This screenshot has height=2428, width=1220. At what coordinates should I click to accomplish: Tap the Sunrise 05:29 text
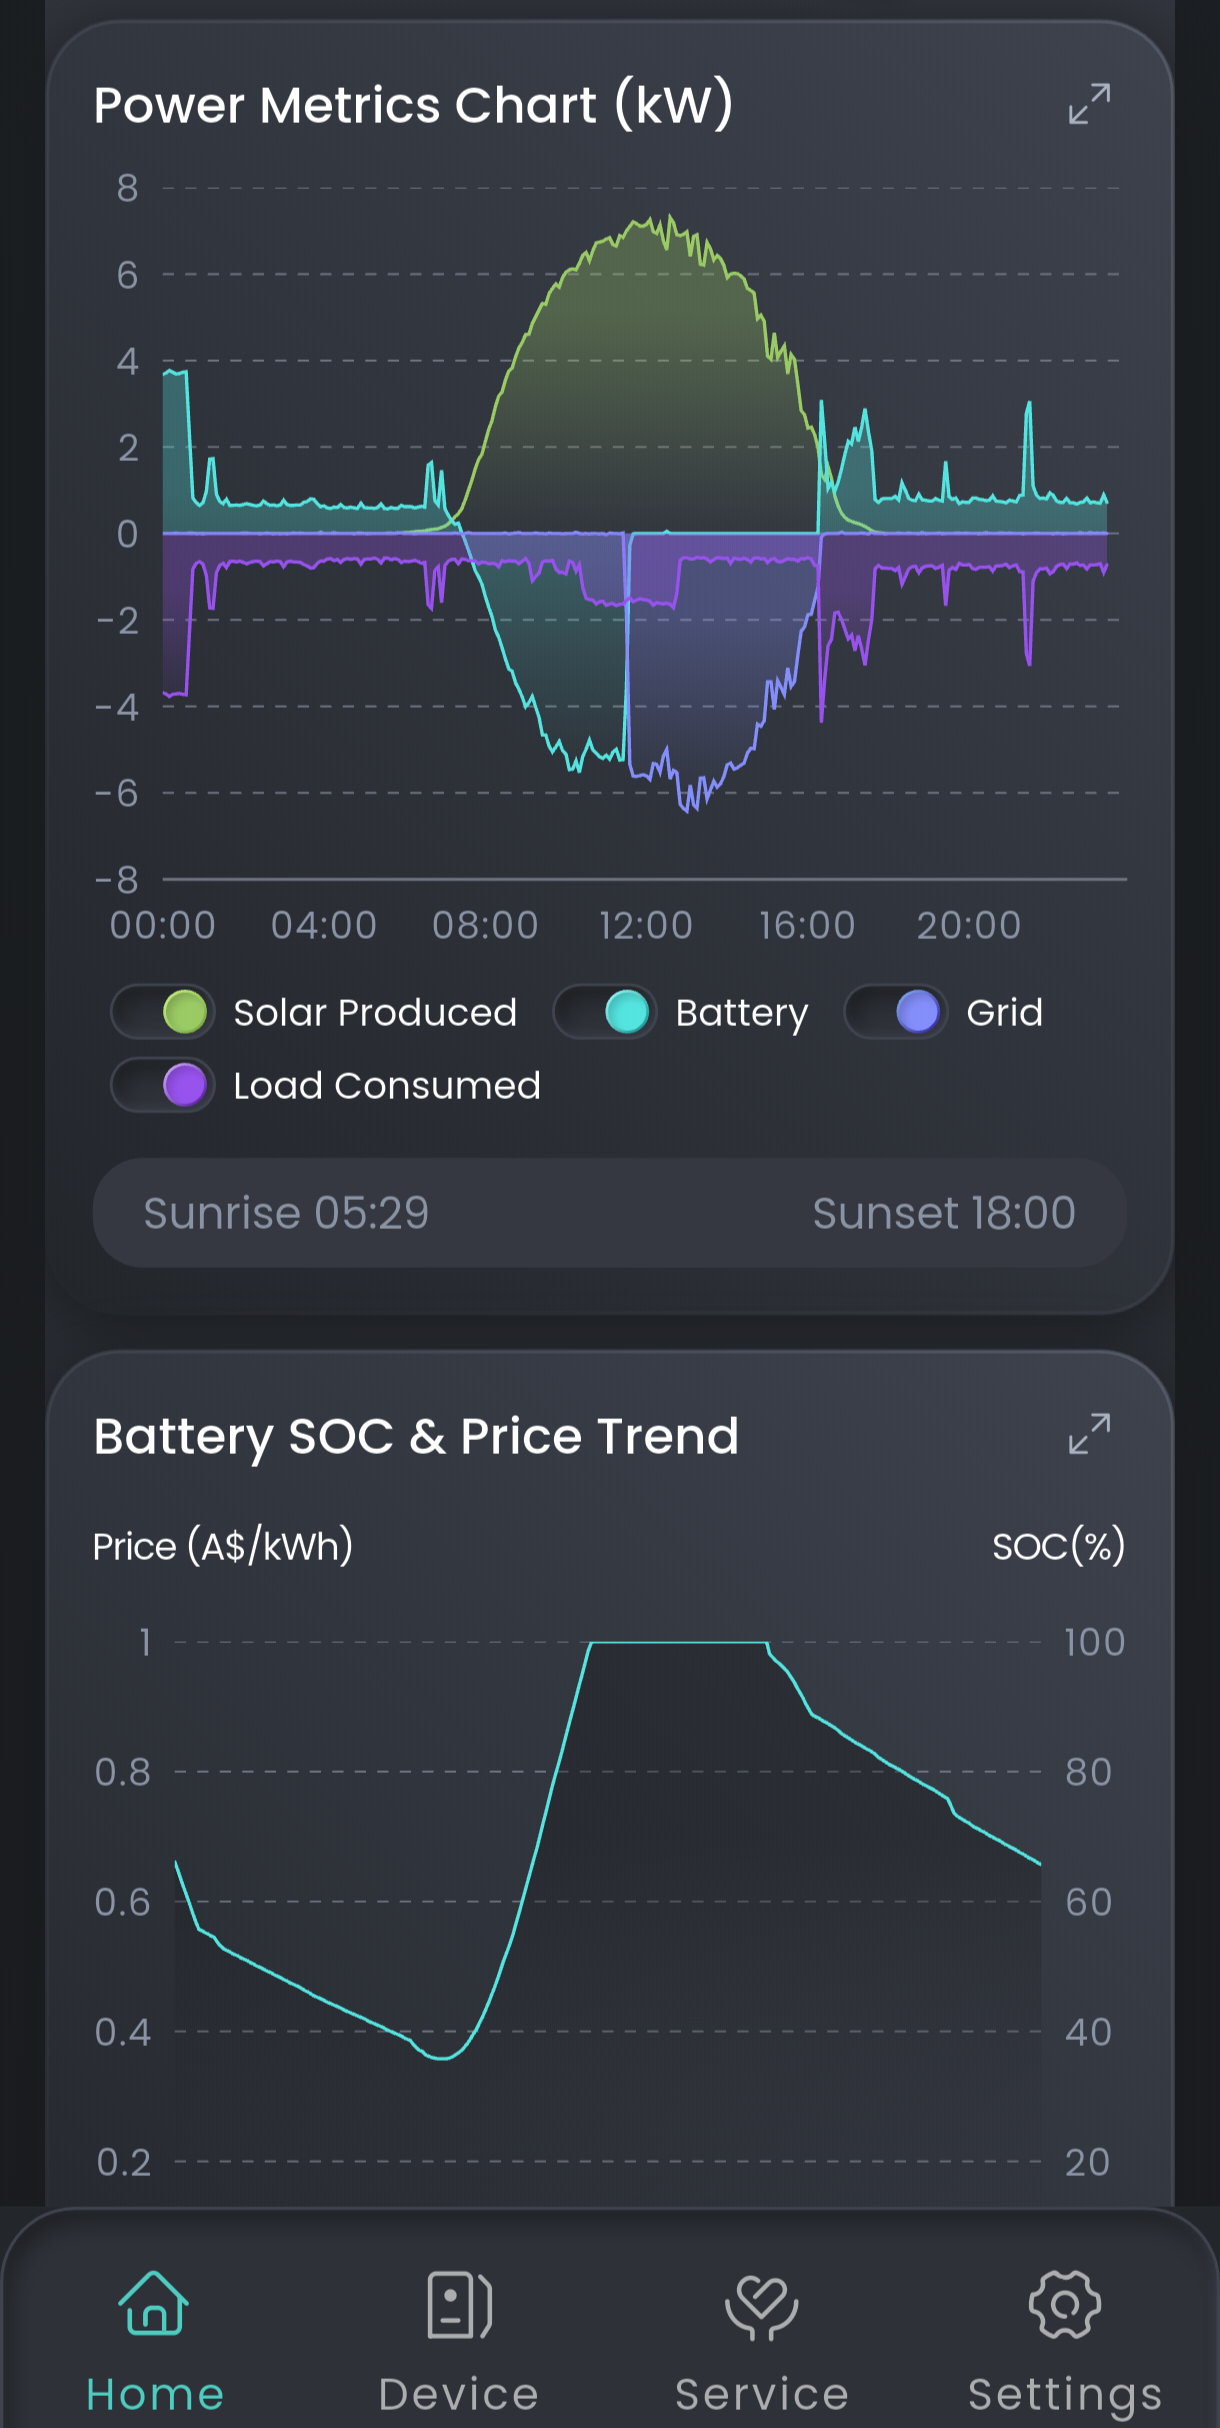286,1213
